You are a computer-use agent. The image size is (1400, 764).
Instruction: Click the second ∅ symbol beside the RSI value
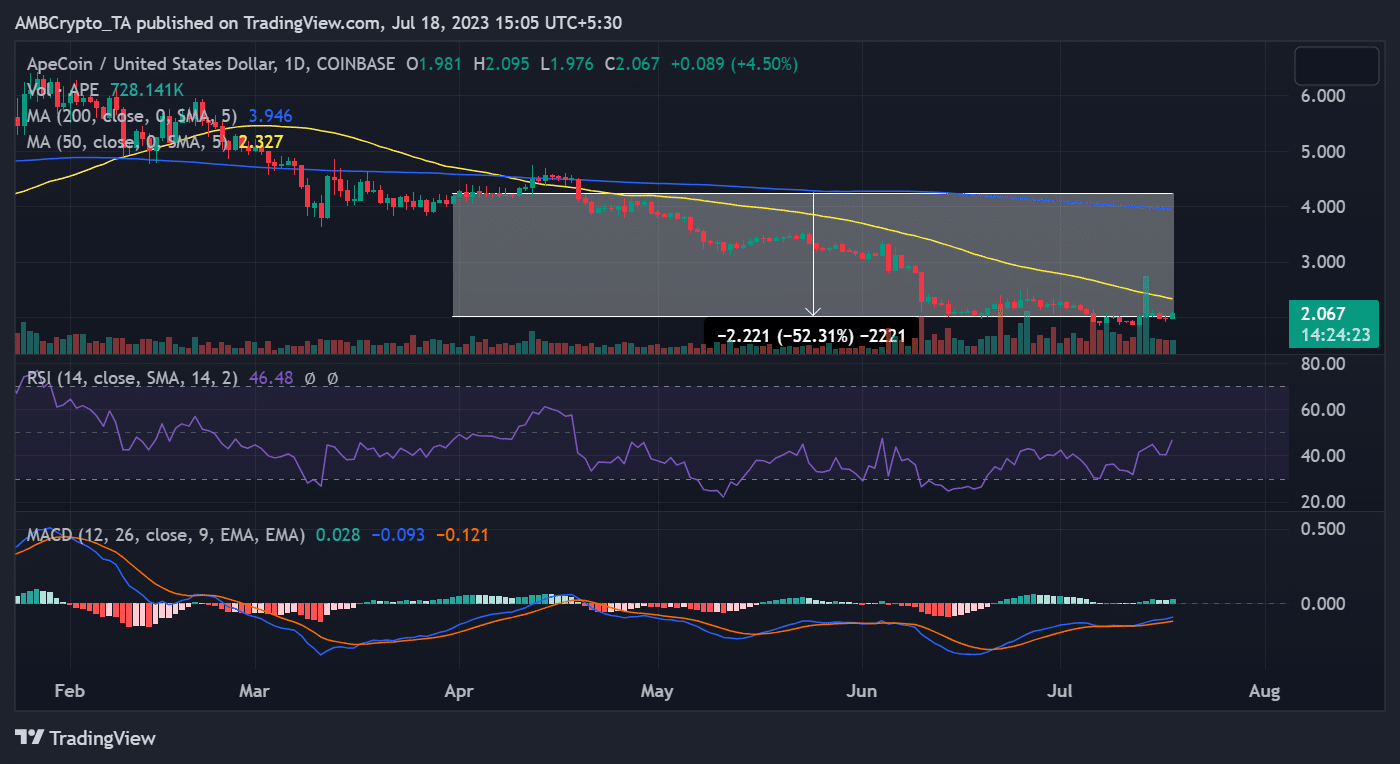coord(332,379)
